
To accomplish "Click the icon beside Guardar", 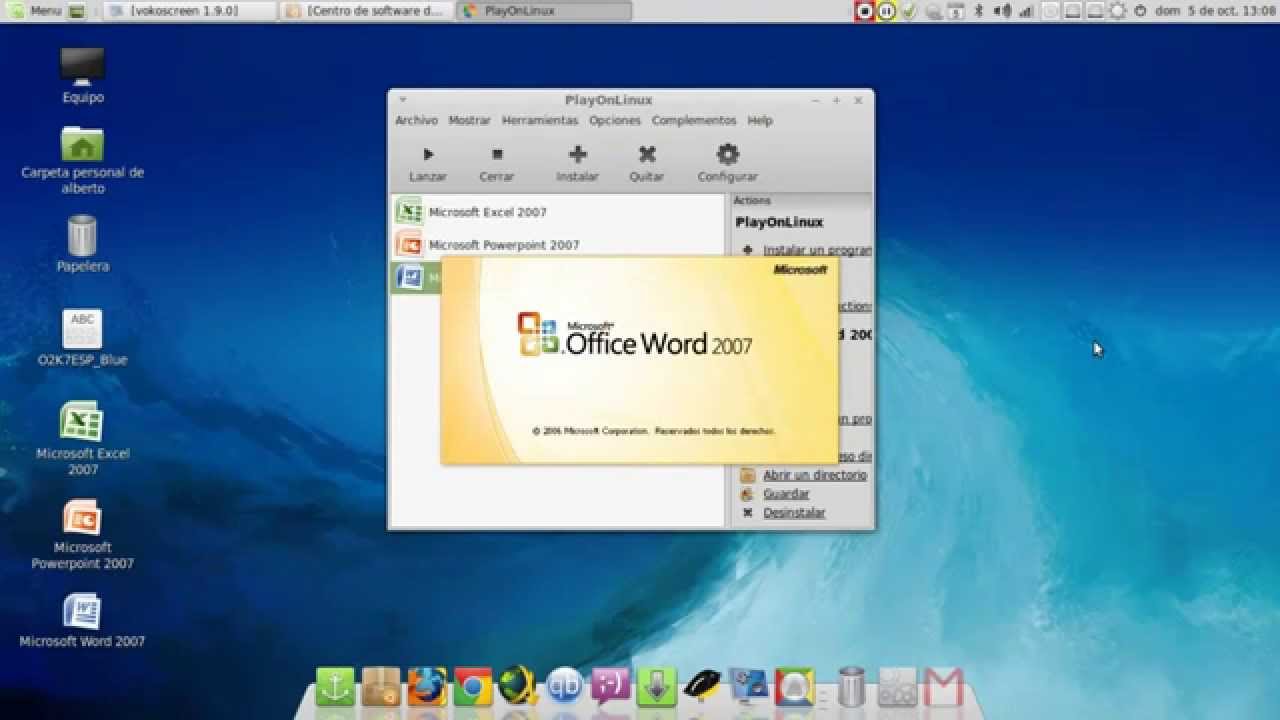I will pos(747,494).
